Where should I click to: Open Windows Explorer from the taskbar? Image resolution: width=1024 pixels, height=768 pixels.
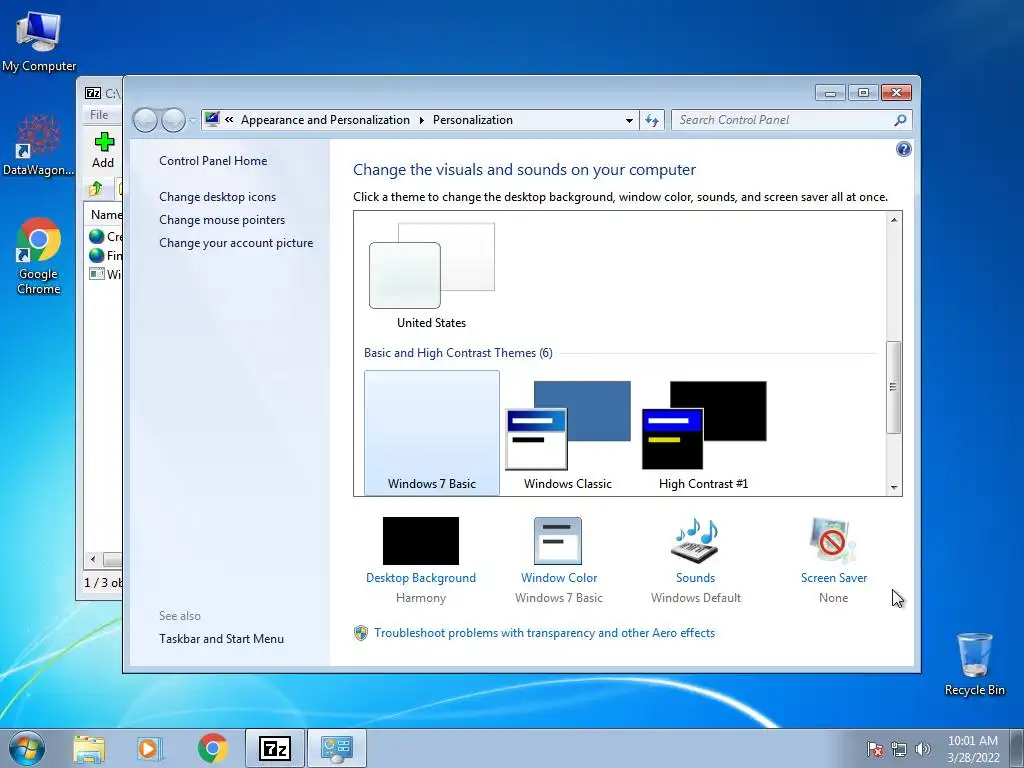click(x=89, y=748)
